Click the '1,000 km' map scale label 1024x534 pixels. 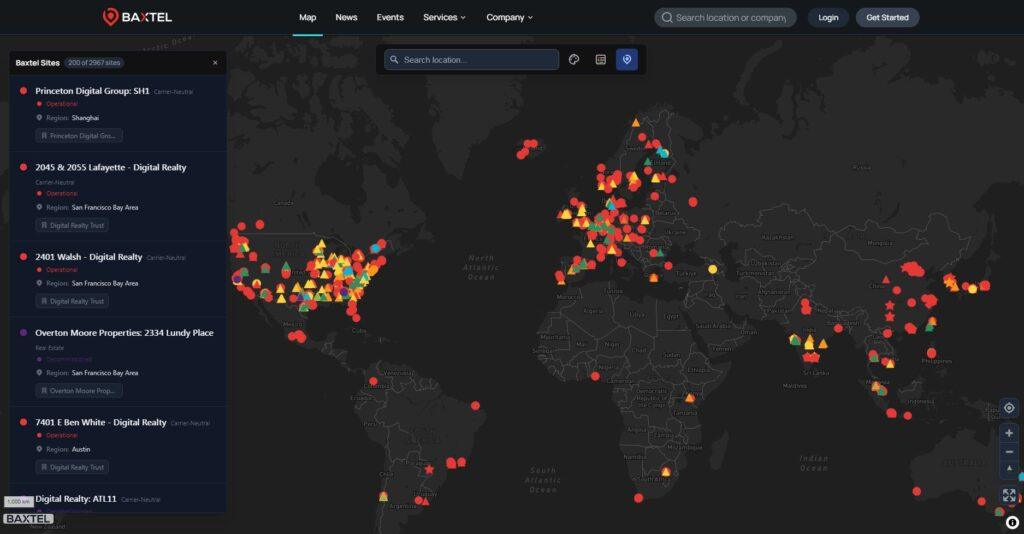(18, 501)
